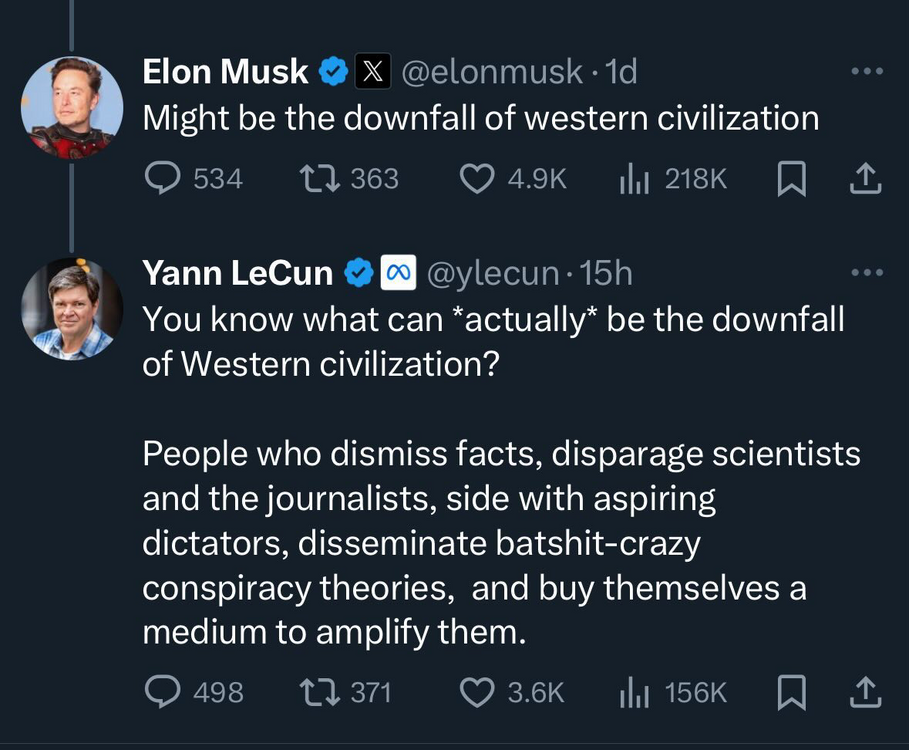View analytics for Yann LeCun's tweet
Viewport: 909px width, 750px height.
point(634,692)
